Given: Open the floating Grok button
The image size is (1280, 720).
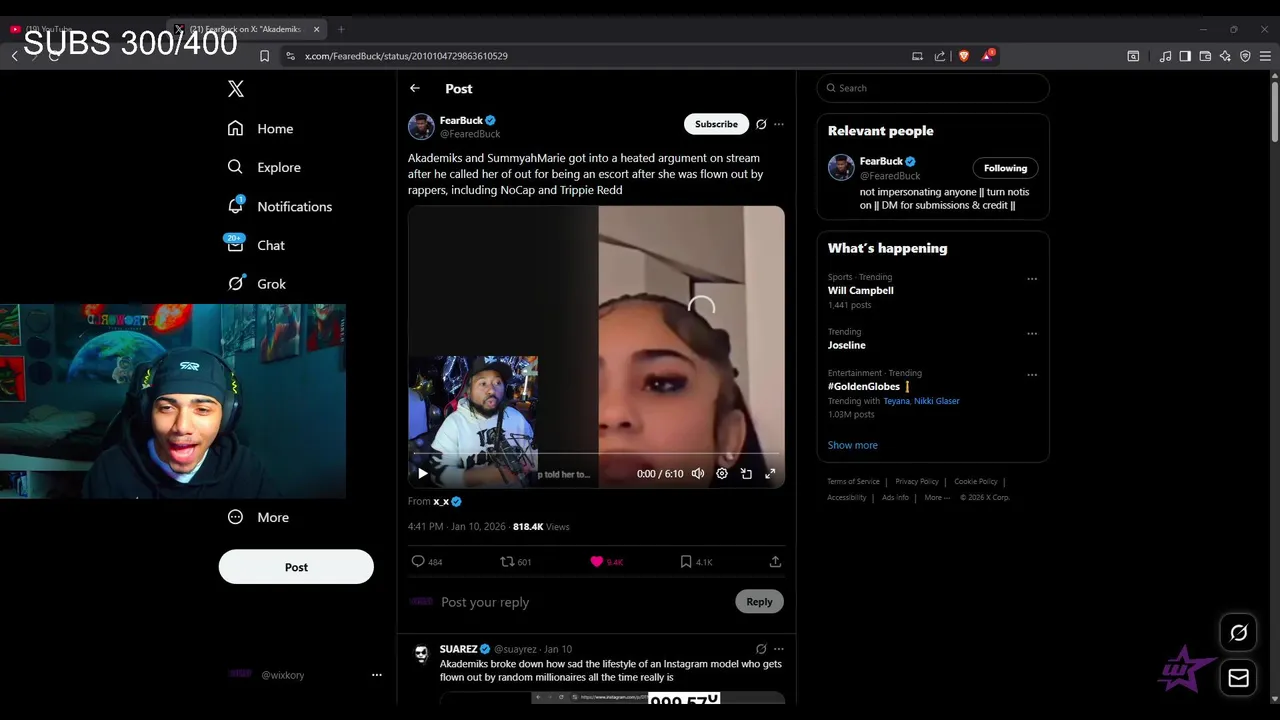Looking at the screenshot, I should point(1238,632).
